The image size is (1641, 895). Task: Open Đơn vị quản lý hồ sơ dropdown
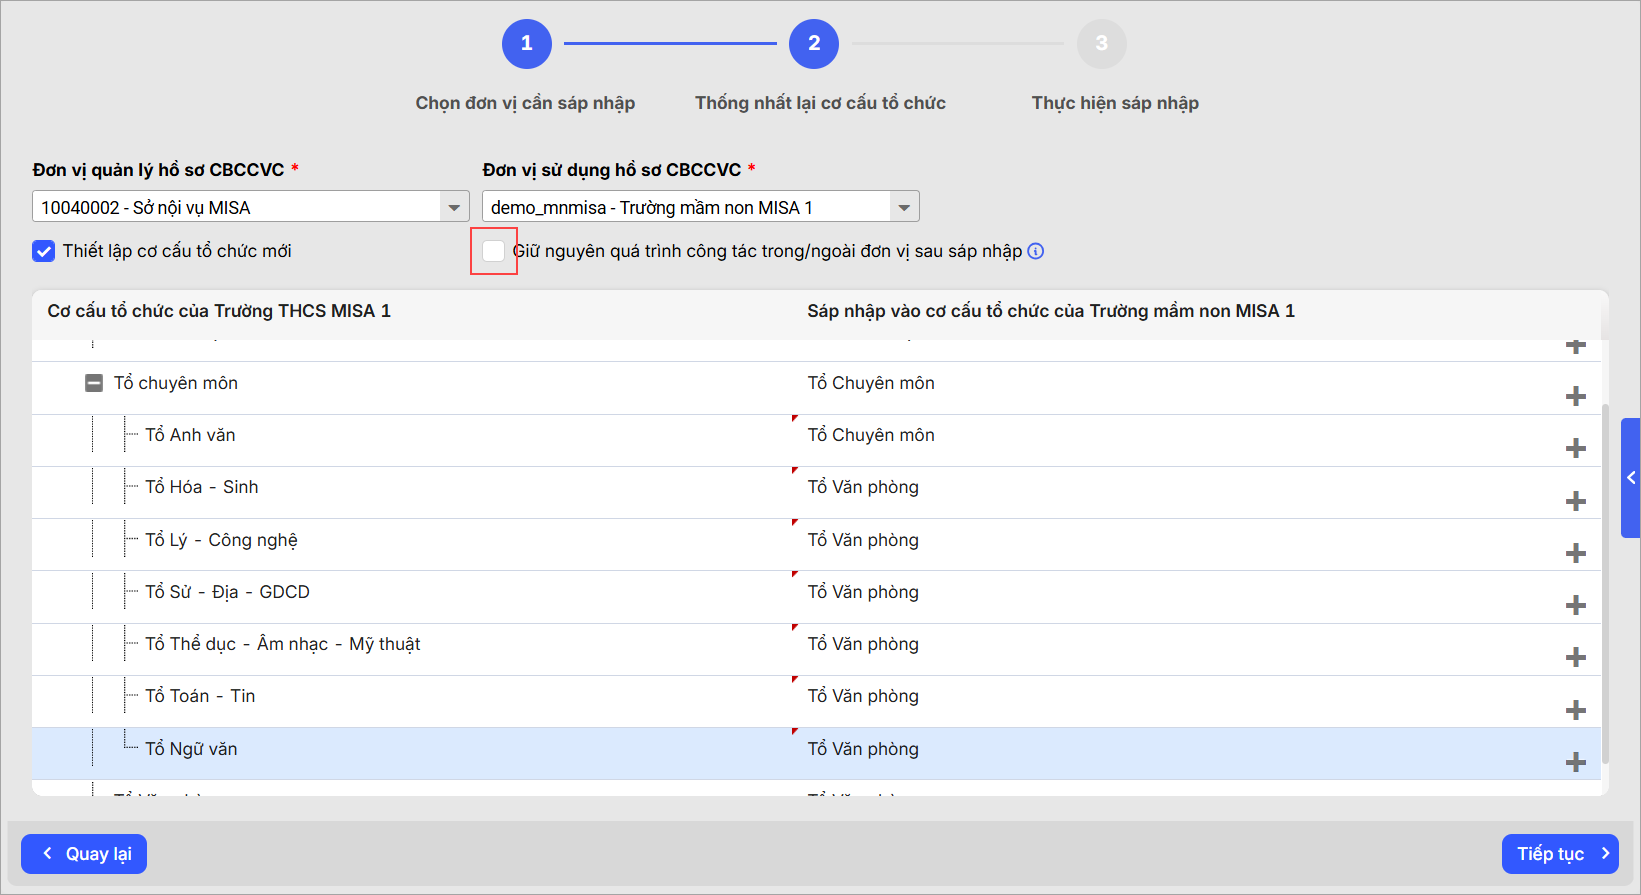tap(454, 207)
